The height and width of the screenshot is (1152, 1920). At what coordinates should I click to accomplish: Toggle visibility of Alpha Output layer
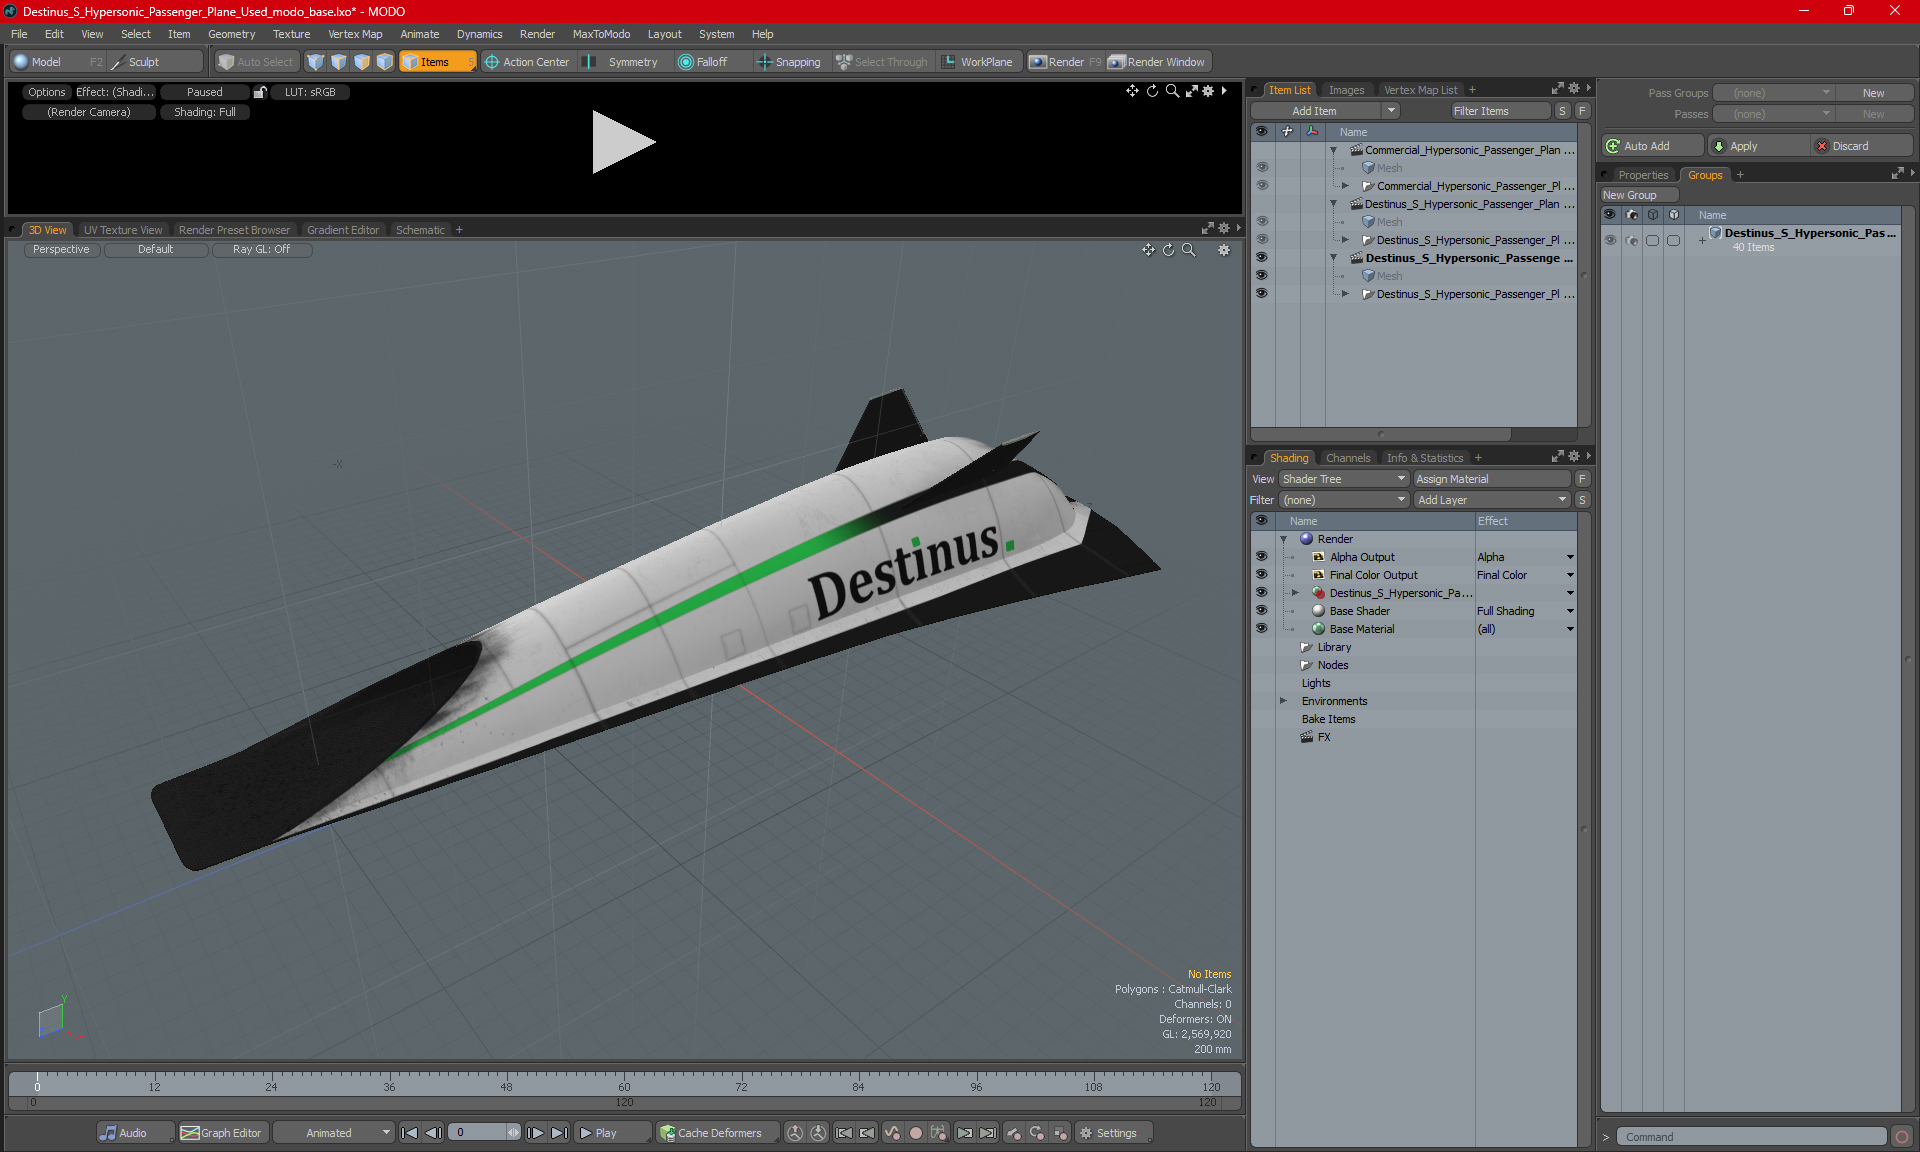click(1261, 557)
